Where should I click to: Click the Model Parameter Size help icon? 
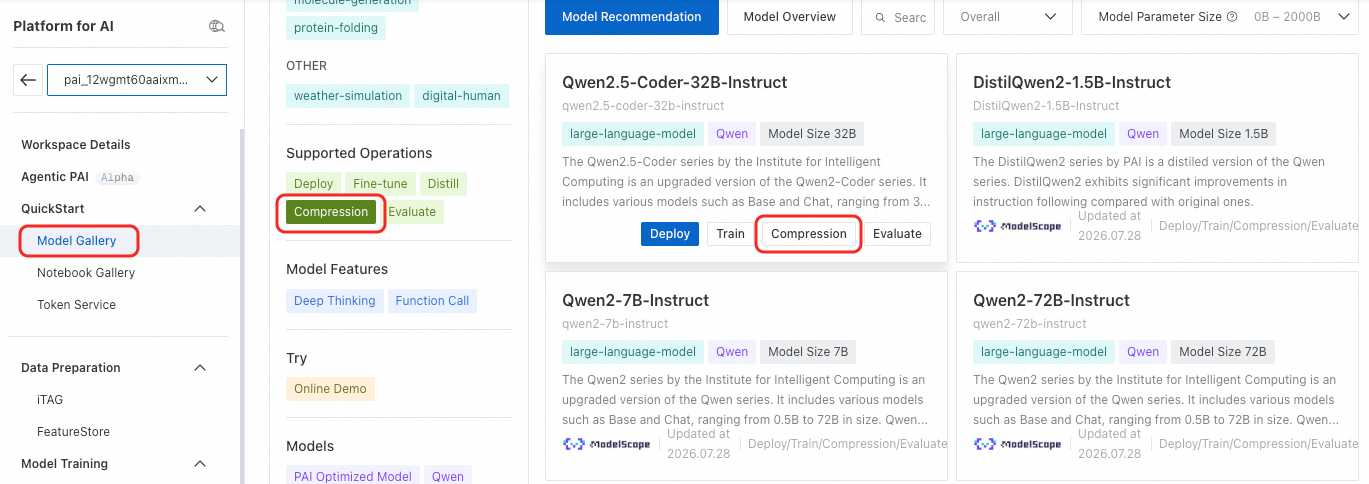tap(1232, 17)
